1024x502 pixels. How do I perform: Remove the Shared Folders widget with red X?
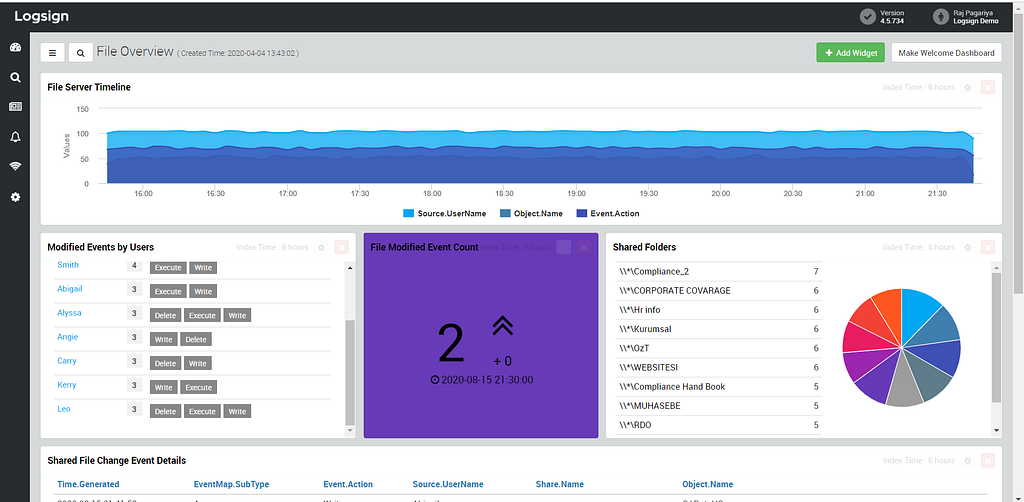(x=988, y=247)
